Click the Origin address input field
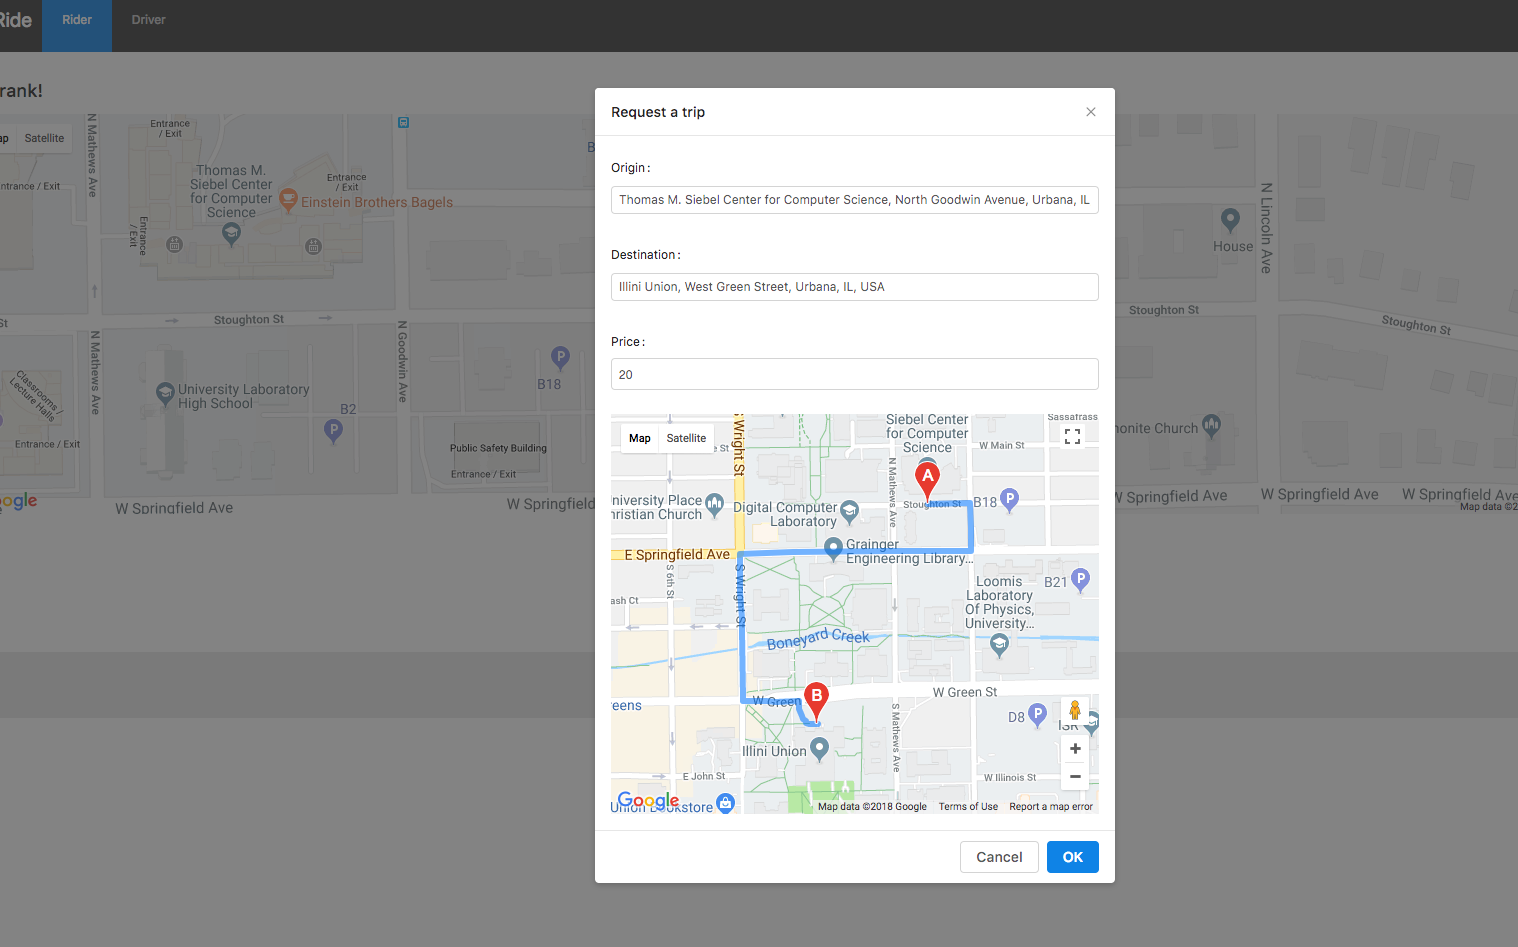The image size is (1518, 947). coord(855,200)
